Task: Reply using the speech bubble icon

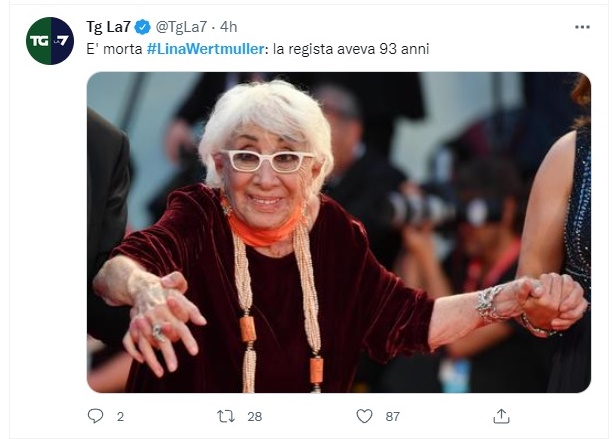Action: (x=95, y=416)
